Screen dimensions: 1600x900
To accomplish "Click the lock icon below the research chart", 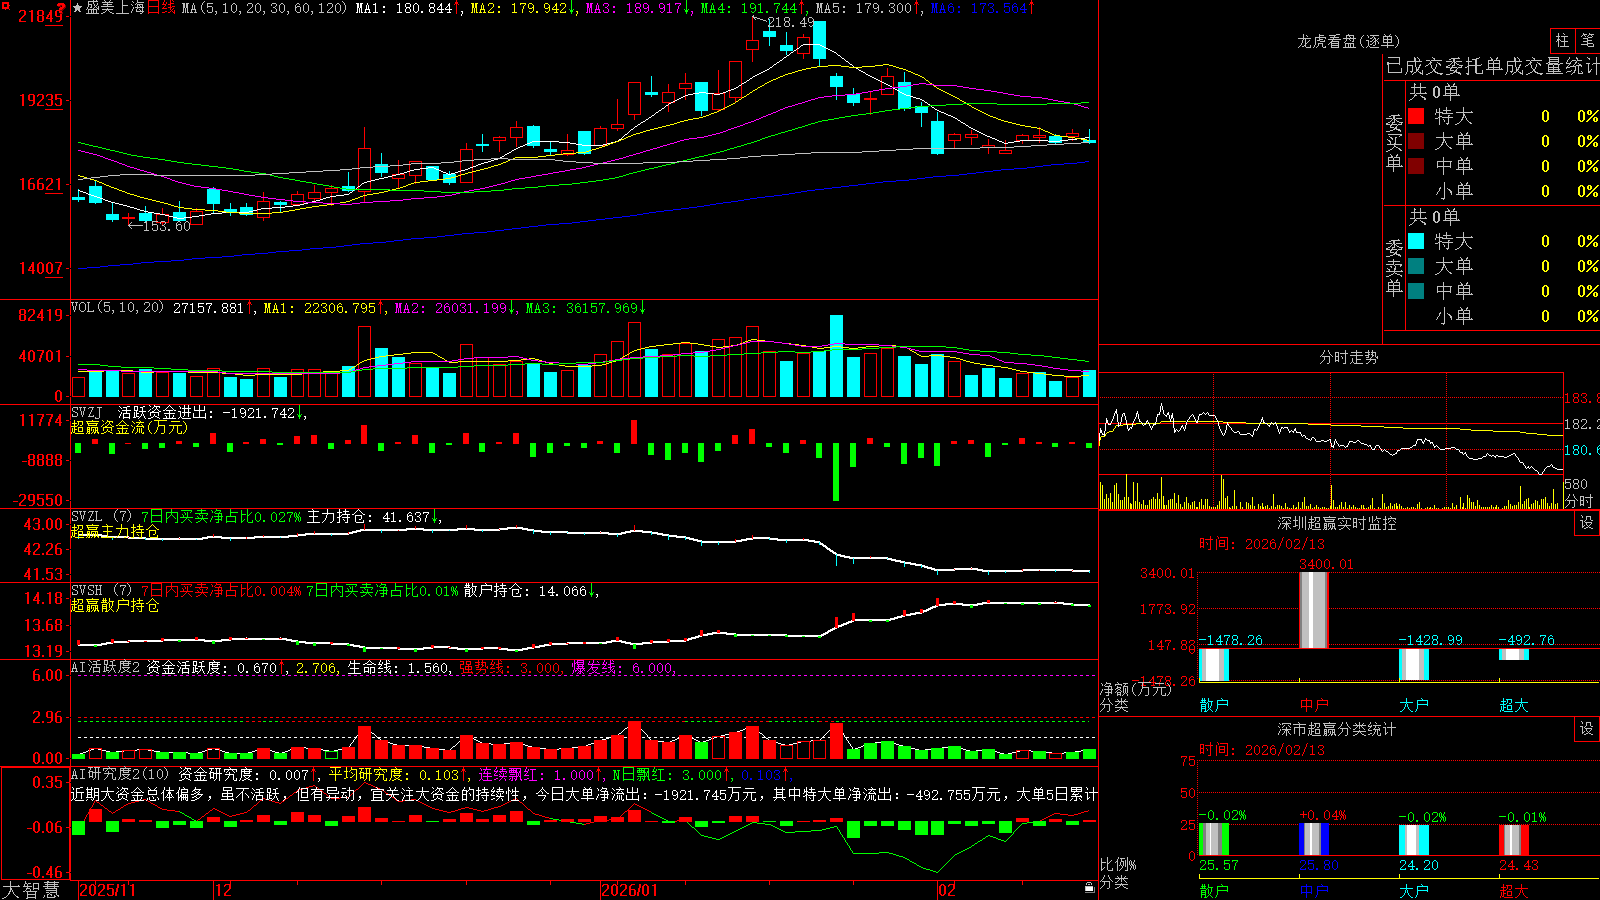I will point(1089,888).
